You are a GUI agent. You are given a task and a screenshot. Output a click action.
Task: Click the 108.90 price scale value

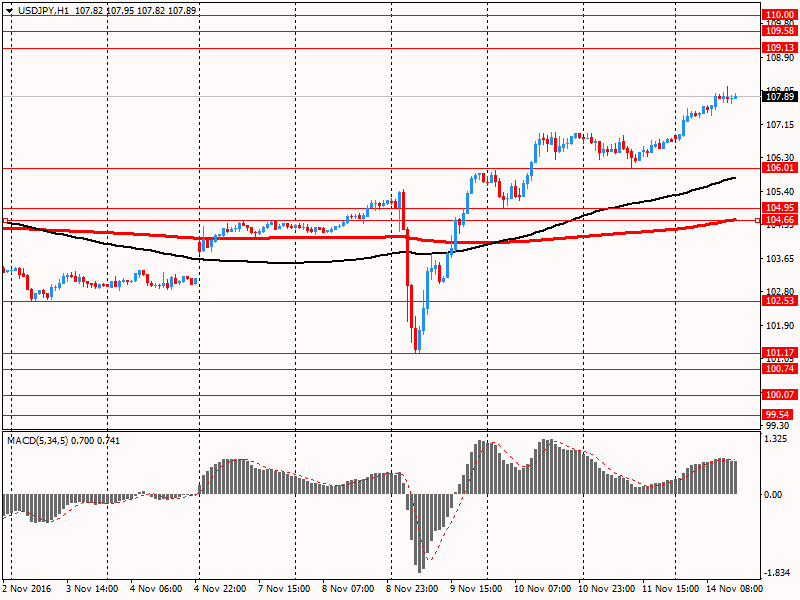(780, 58)
